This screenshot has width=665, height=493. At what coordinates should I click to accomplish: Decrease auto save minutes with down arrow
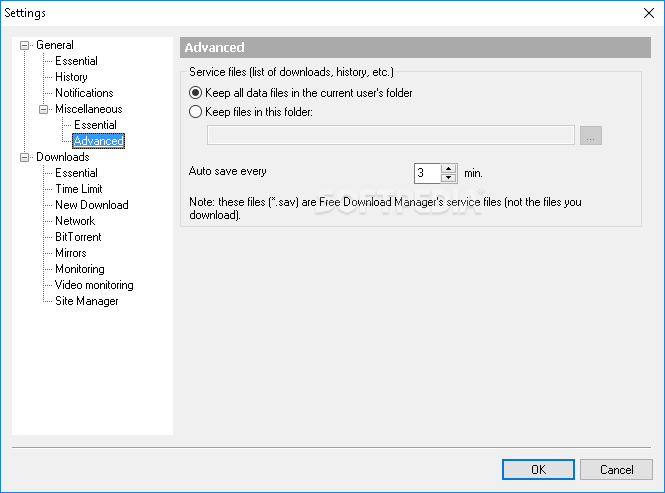point(448,178)
